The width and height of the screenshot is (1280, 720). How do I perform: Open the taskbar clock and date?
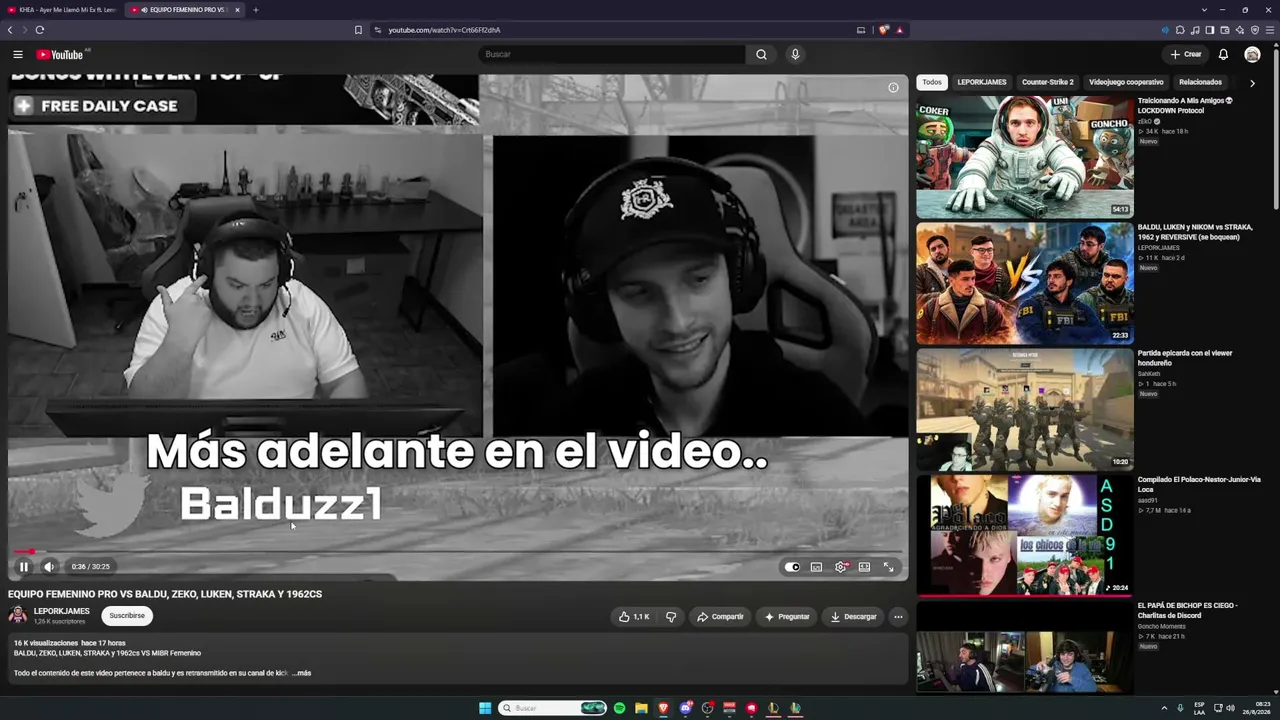(x=1257, y=708)
